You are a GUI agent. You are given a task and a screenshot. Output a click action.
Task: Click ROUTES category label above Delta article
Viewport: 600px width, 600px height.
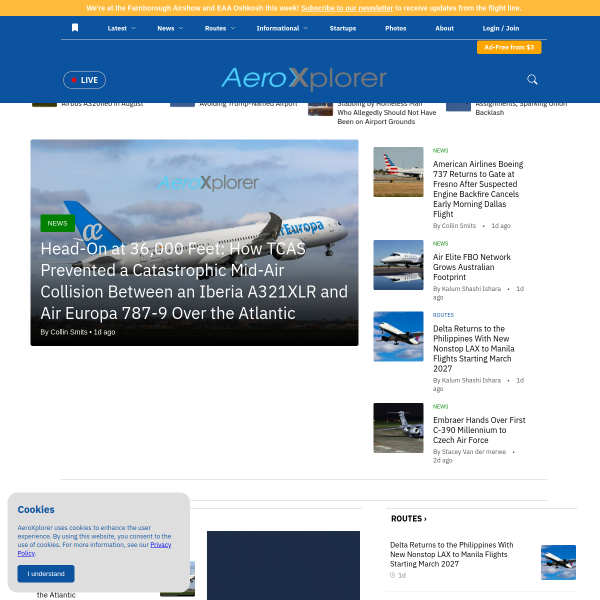pos(443,315)
